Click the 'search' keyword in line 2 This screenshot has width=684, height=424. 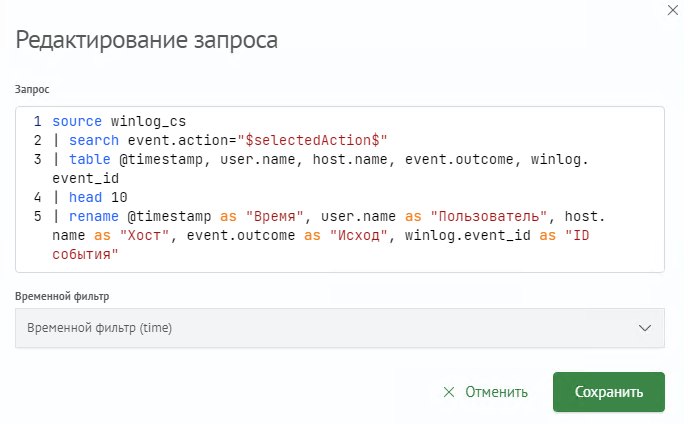coord(94,140)
